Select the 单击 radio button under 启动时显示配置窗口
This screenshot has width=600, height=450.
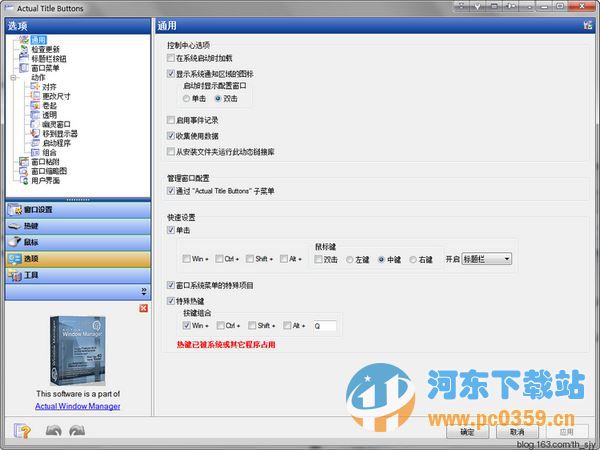coord(186,98)
